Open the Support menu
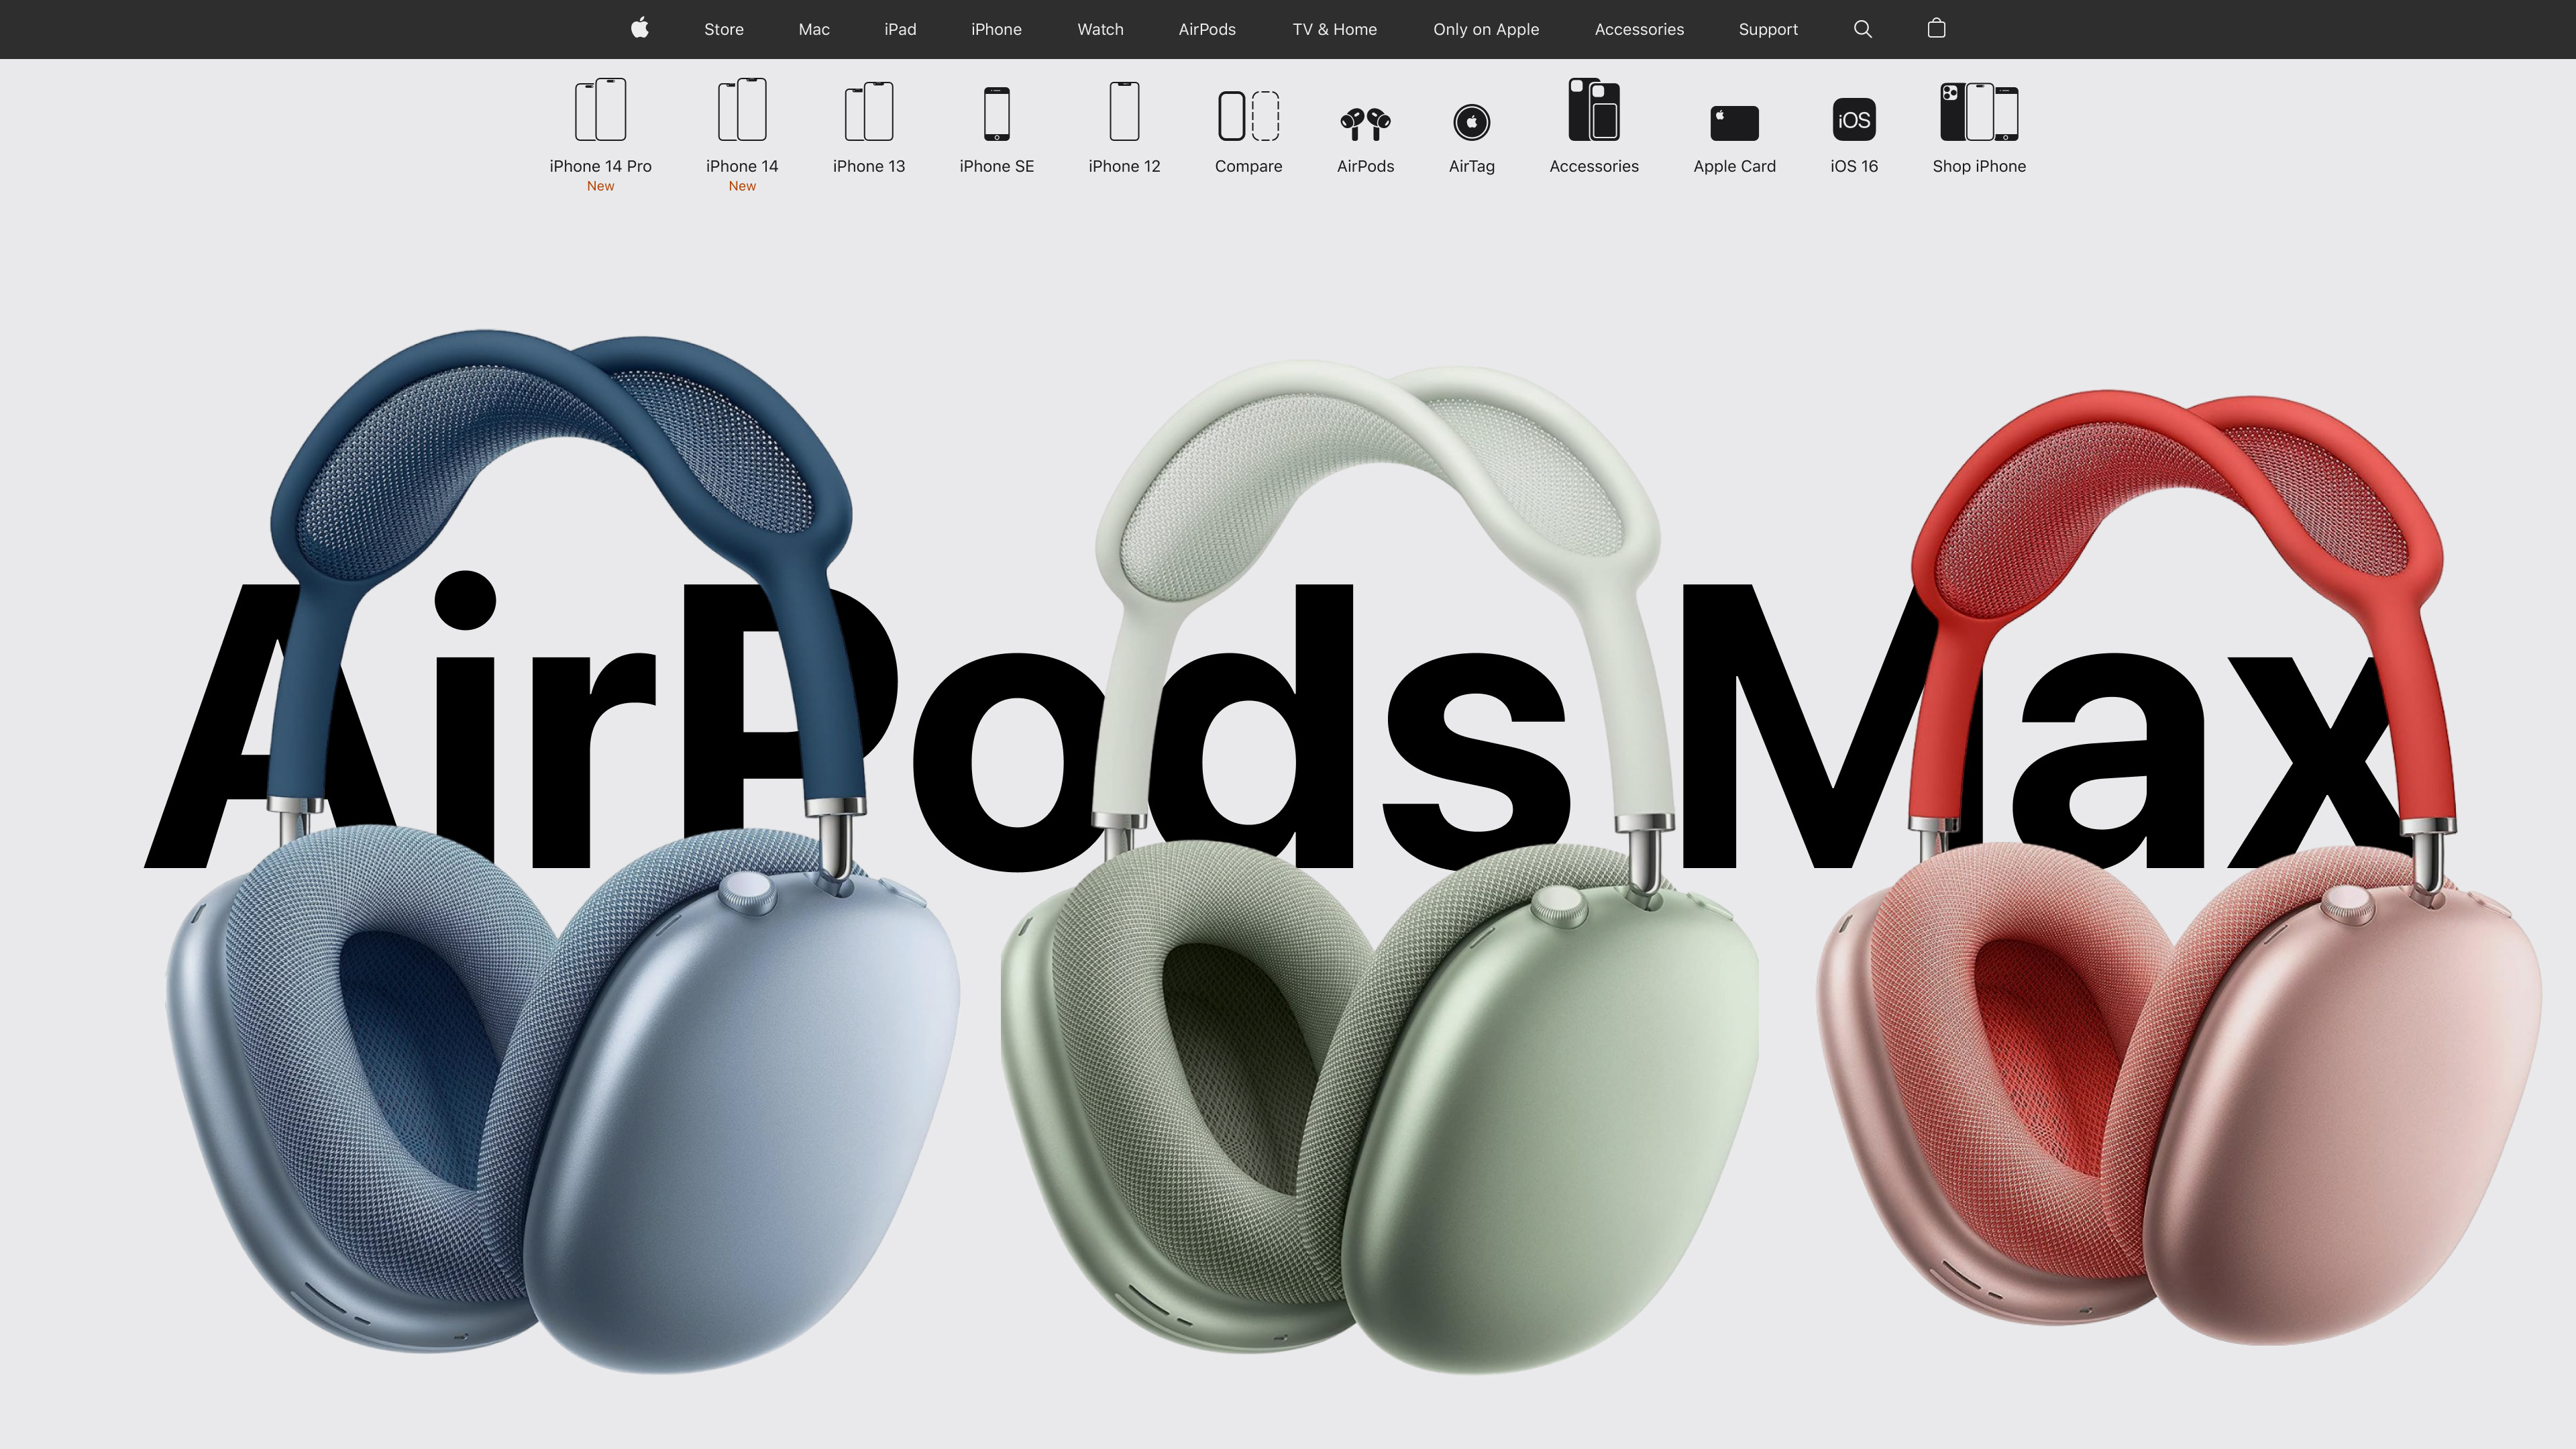2576x1449 pixels. point(1768,29)
